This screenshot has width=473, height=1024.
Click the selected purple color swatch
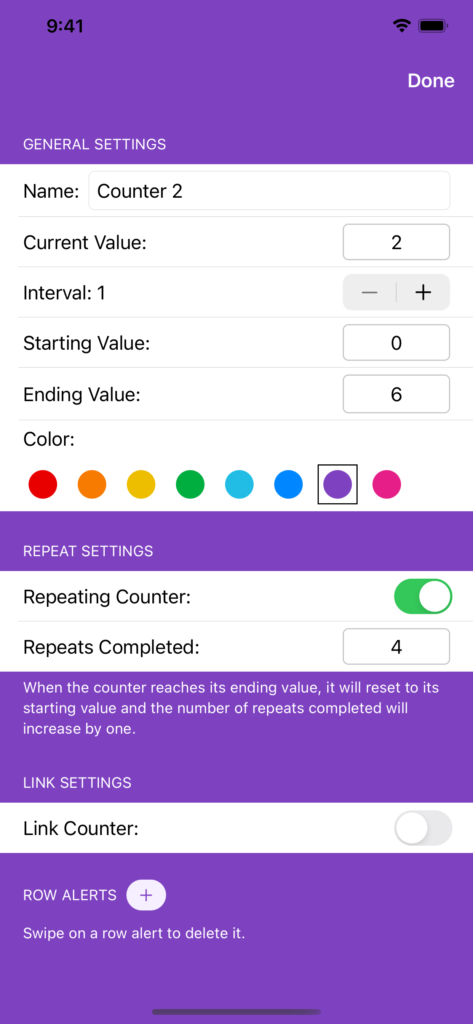[338, 485]
